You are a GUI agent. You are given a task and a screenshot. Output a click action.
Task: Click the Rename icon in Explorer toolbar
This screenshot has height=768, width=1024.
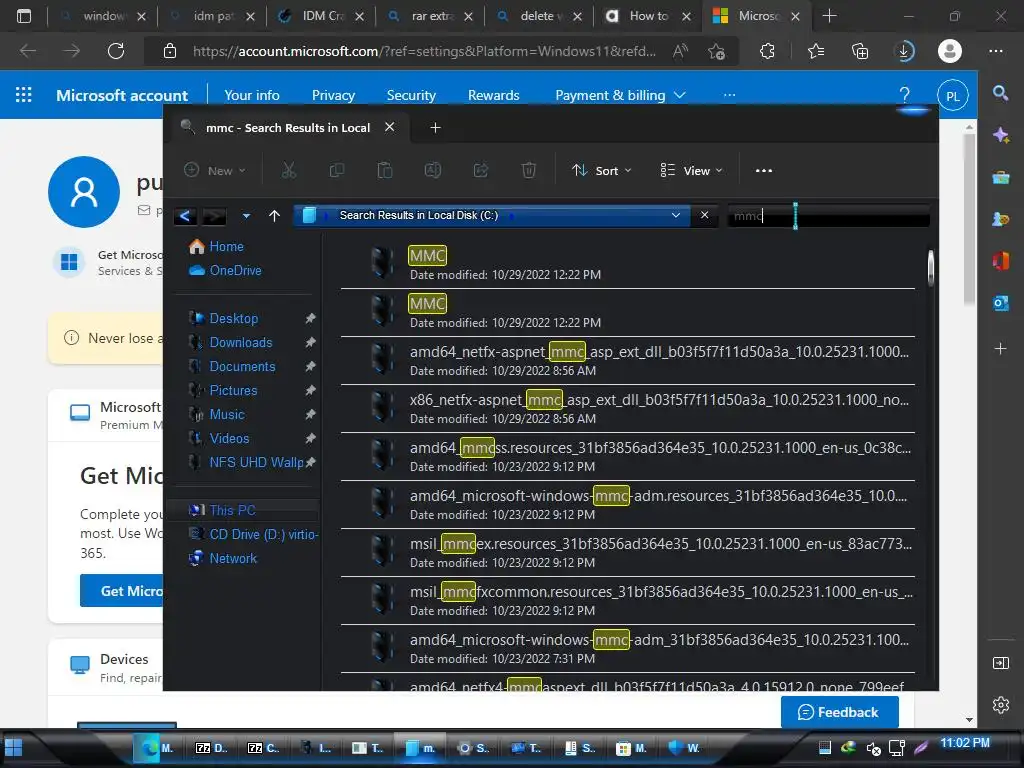pyautogui.click(x=433, y=170)
